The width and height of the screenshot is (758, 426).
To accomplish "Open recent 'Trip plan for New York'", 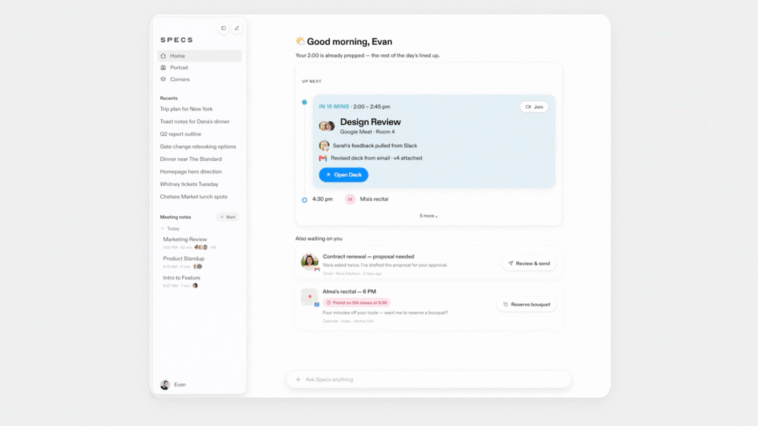I will (x=186, y=109).
